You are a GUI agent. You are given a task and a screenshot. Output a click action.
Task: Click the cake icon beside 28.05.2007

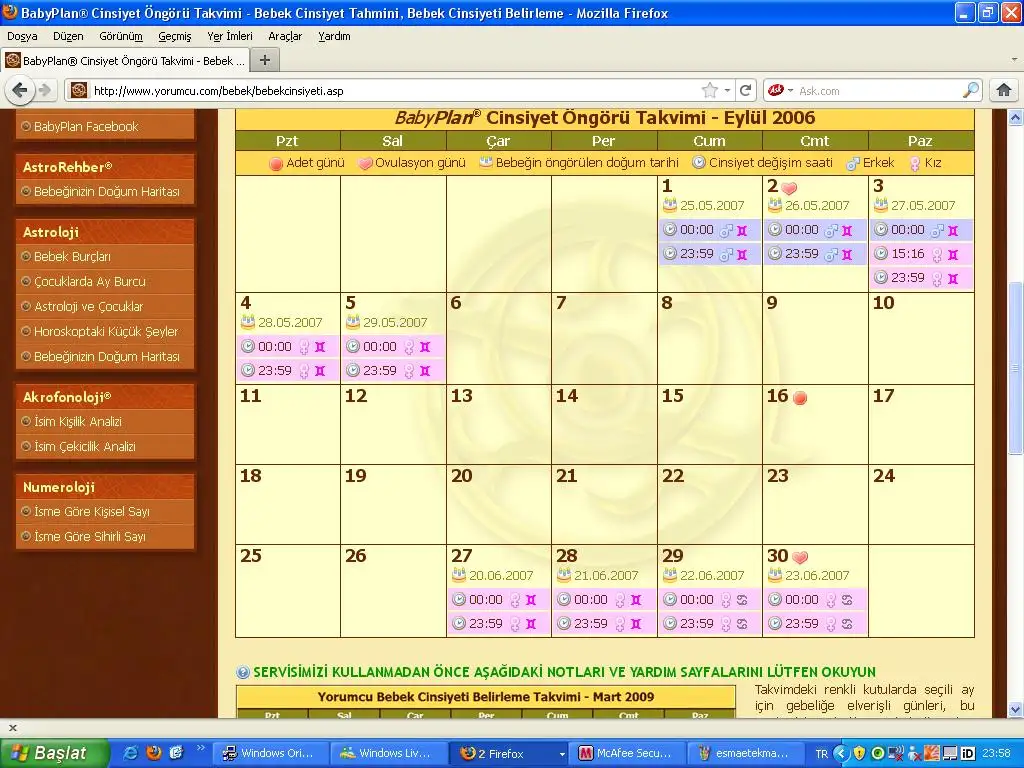click(248, 322)
